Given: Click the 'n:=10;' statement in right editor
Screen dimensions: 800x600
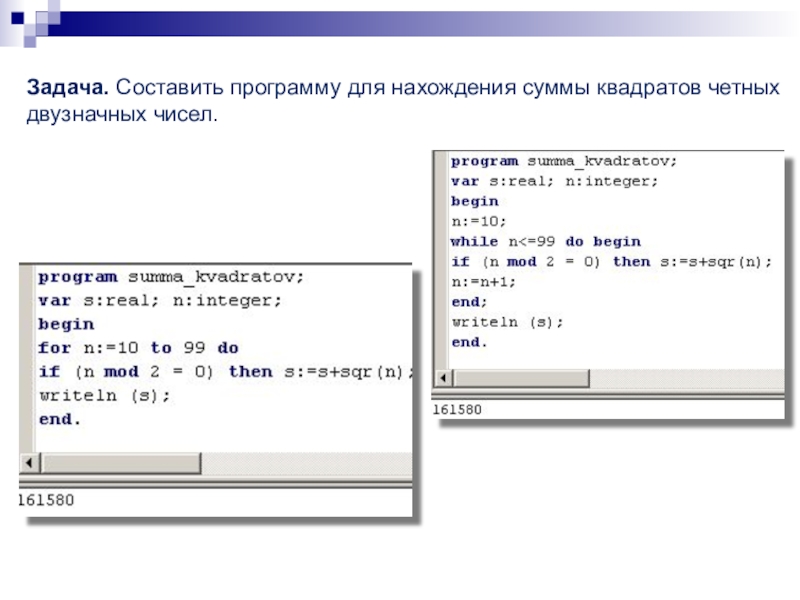Looking at the screenshot, I should pyautogui.click(x=479, y=221).
